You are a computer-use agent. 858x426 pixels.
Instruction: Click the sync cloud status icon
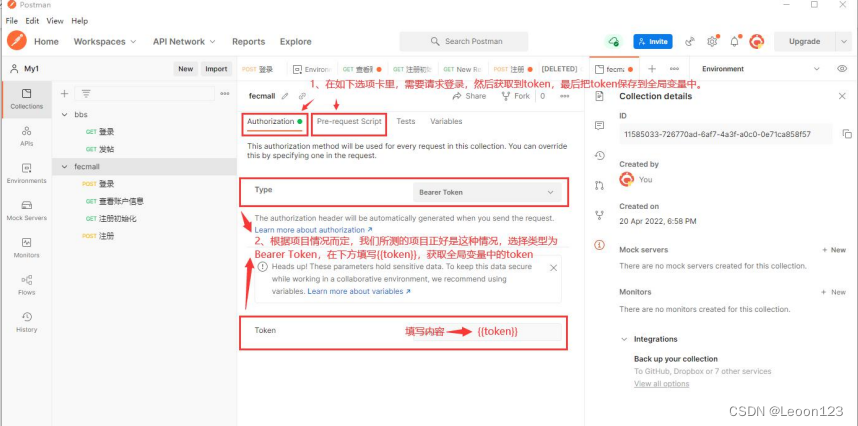coord(614,42)
